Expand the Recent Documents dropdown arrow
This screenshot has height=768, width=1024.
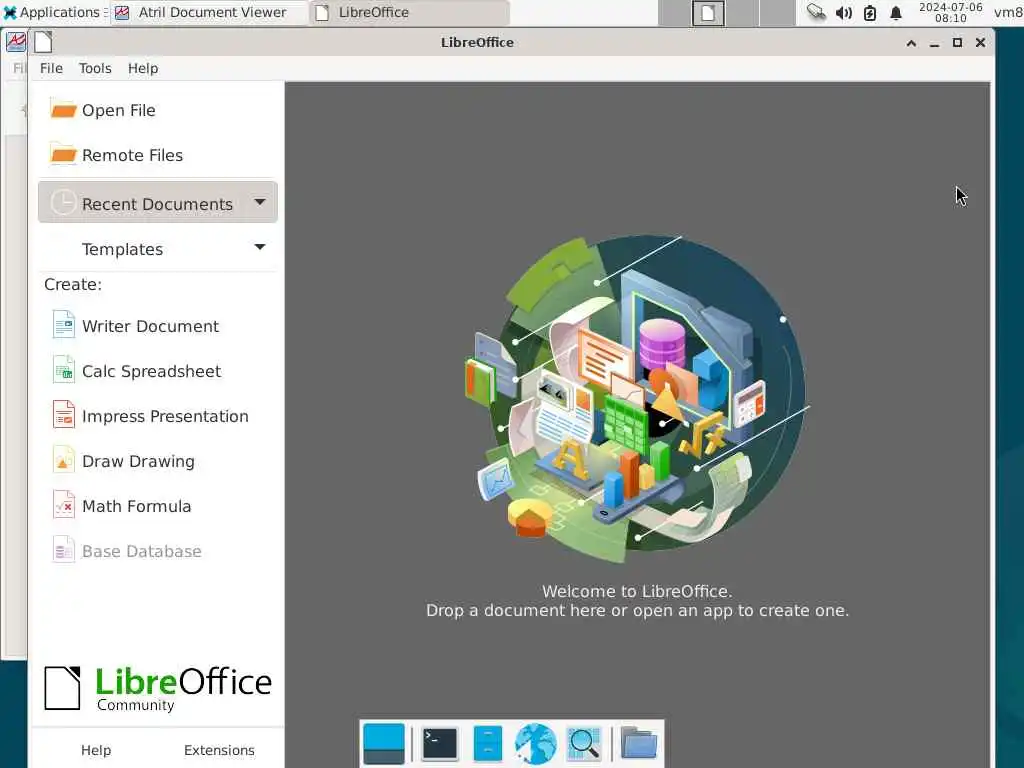pos(260,202)
